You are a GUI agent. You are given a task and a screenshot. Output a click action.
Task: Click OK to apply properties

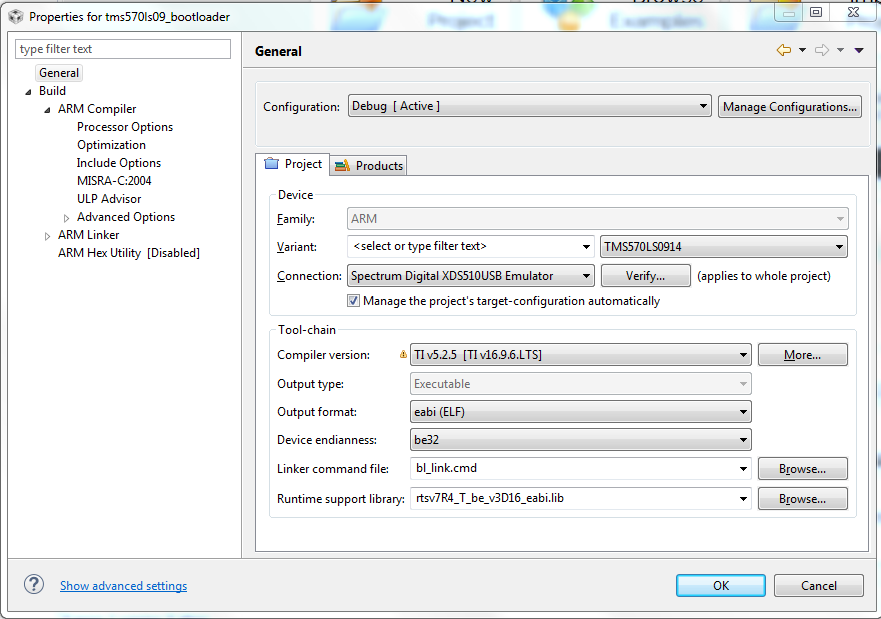[721, 586]
